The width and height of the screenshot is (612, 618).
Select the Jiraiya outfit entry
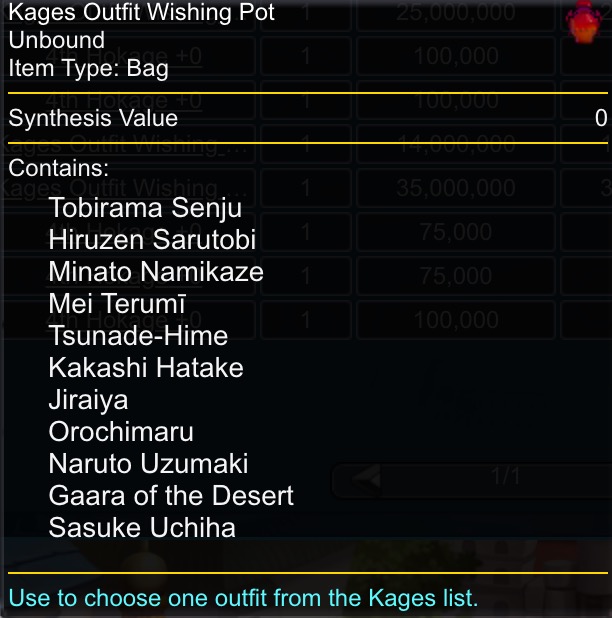click(x=88, y=400)
